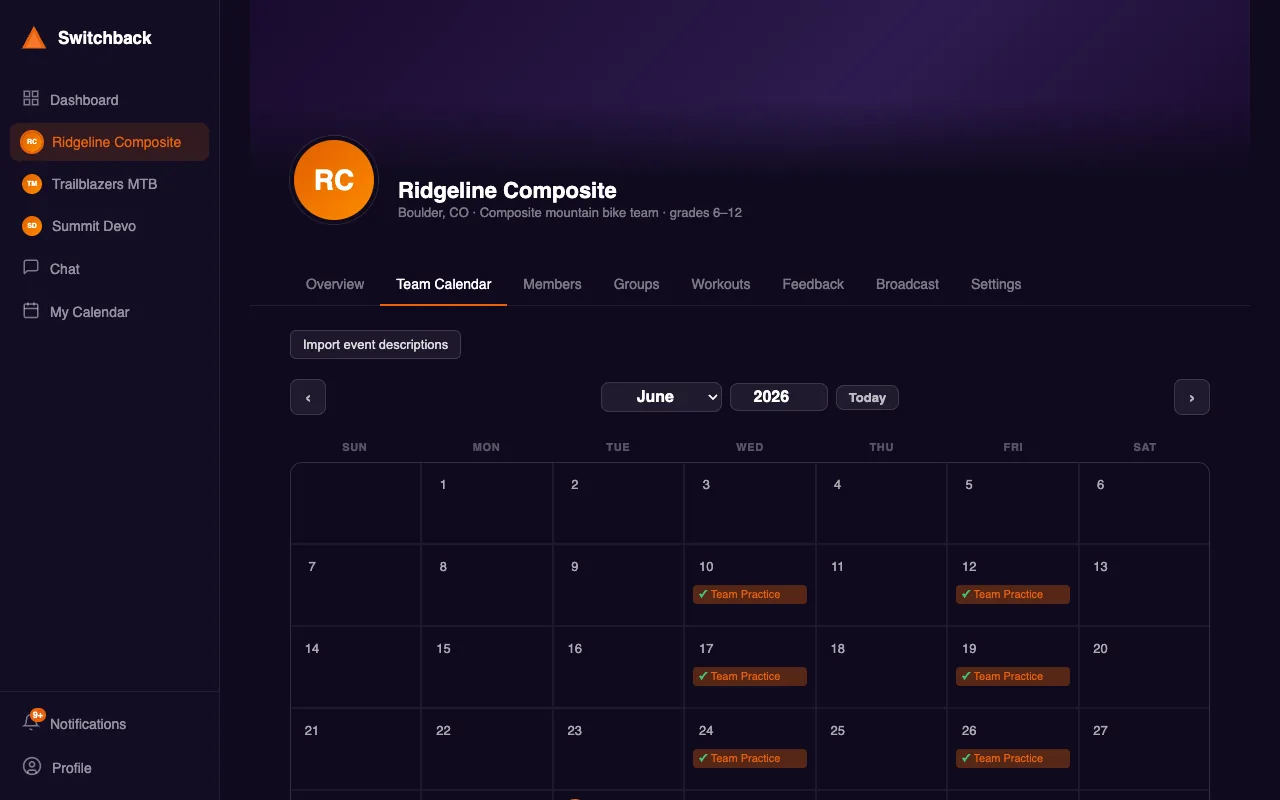Open Team Practice event on June 12
This screenshot has height=800, width=1280.
click(1013, 594)
